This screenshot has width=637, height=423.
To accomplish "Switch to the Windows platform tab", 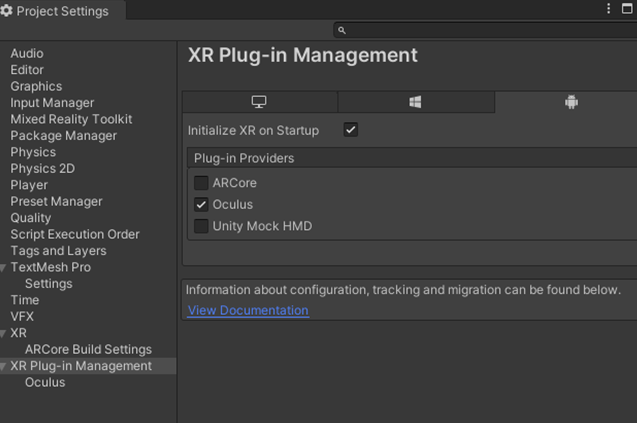I will coord(415,102).
